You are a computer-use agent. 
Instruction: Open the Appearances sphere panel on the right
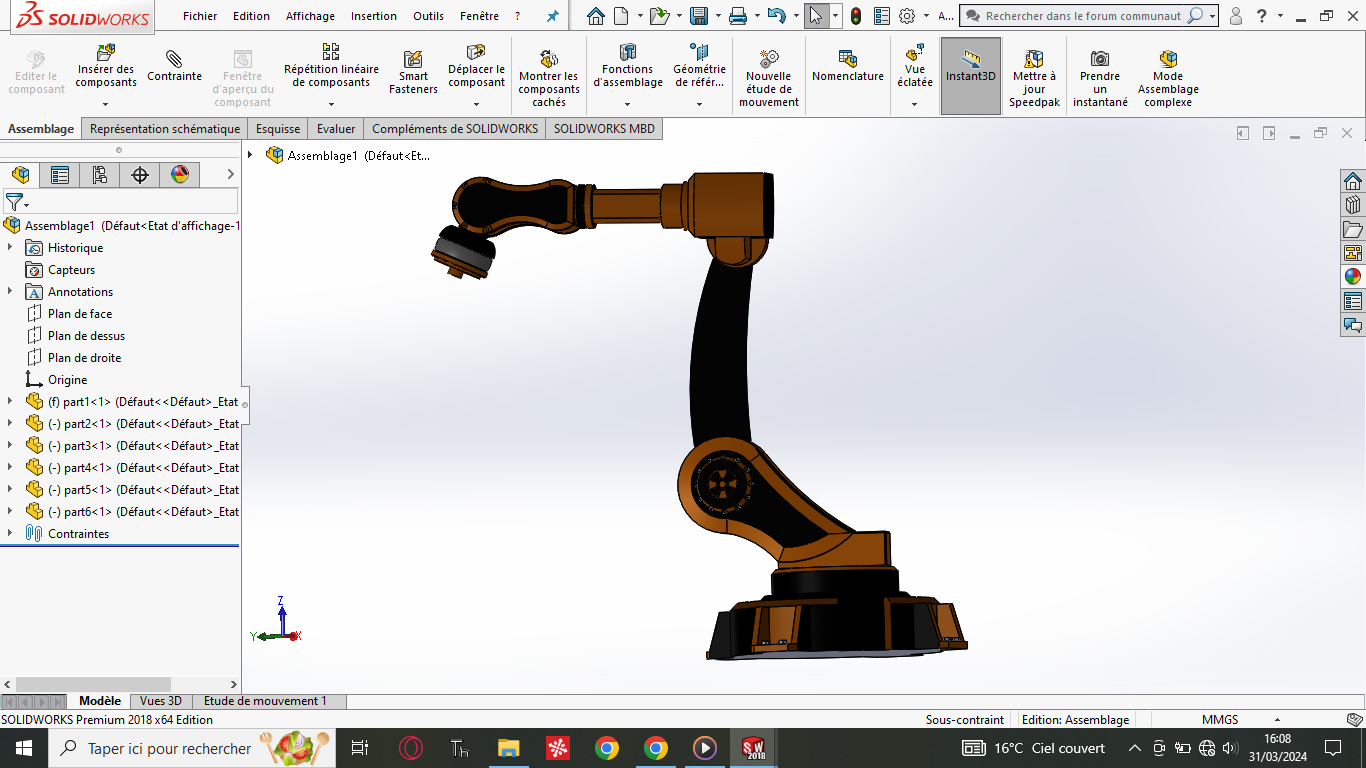click(1353, 276)
